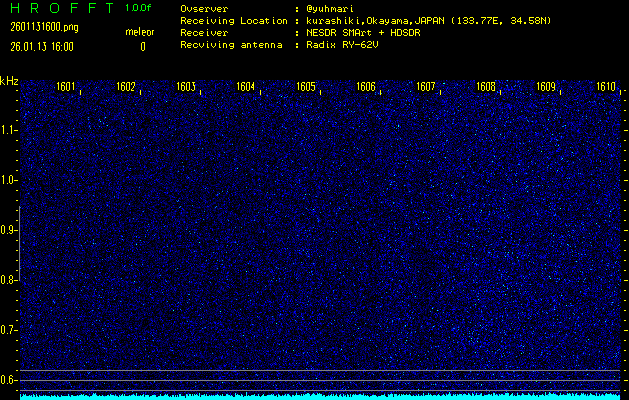Click the 1607 time marker
This screenshot has height=400, width=629.
coord(426,87)
